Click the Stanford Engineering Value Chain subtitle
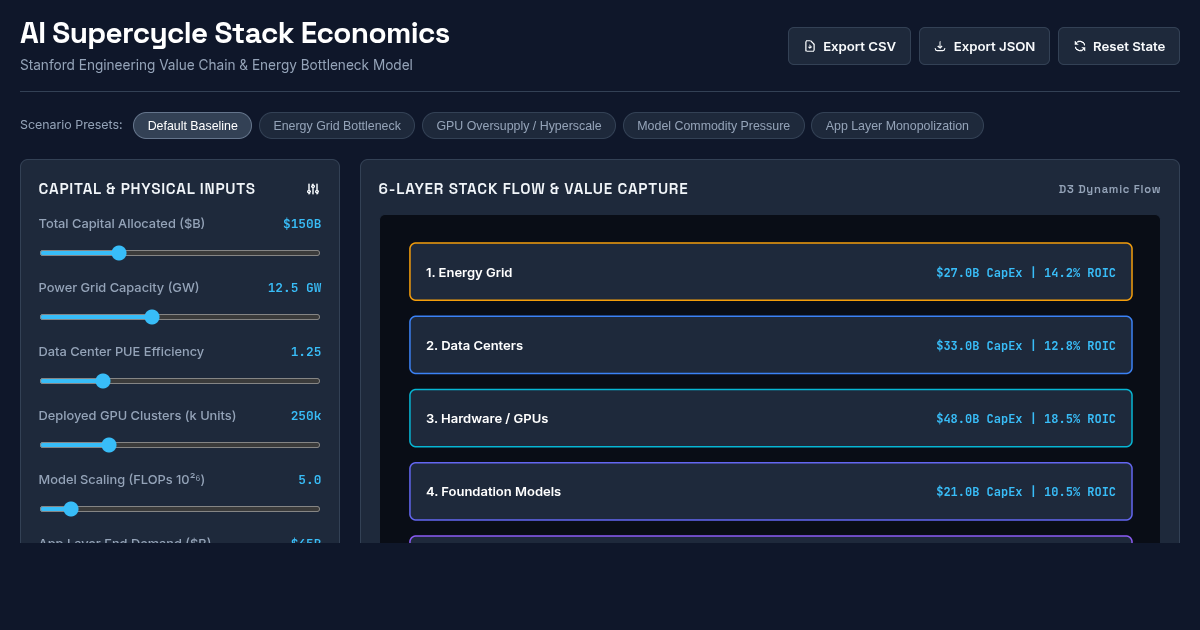This screenshot has width=1200, height=630. point(216,65)
